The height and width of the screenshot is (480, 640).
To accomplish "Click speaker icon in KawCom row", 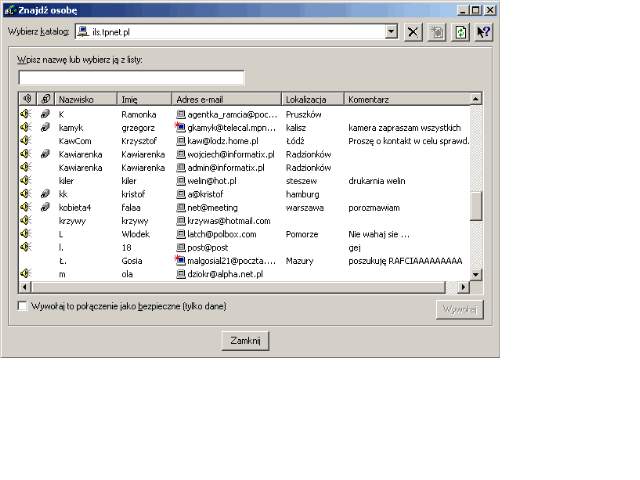I will [26, 140].
